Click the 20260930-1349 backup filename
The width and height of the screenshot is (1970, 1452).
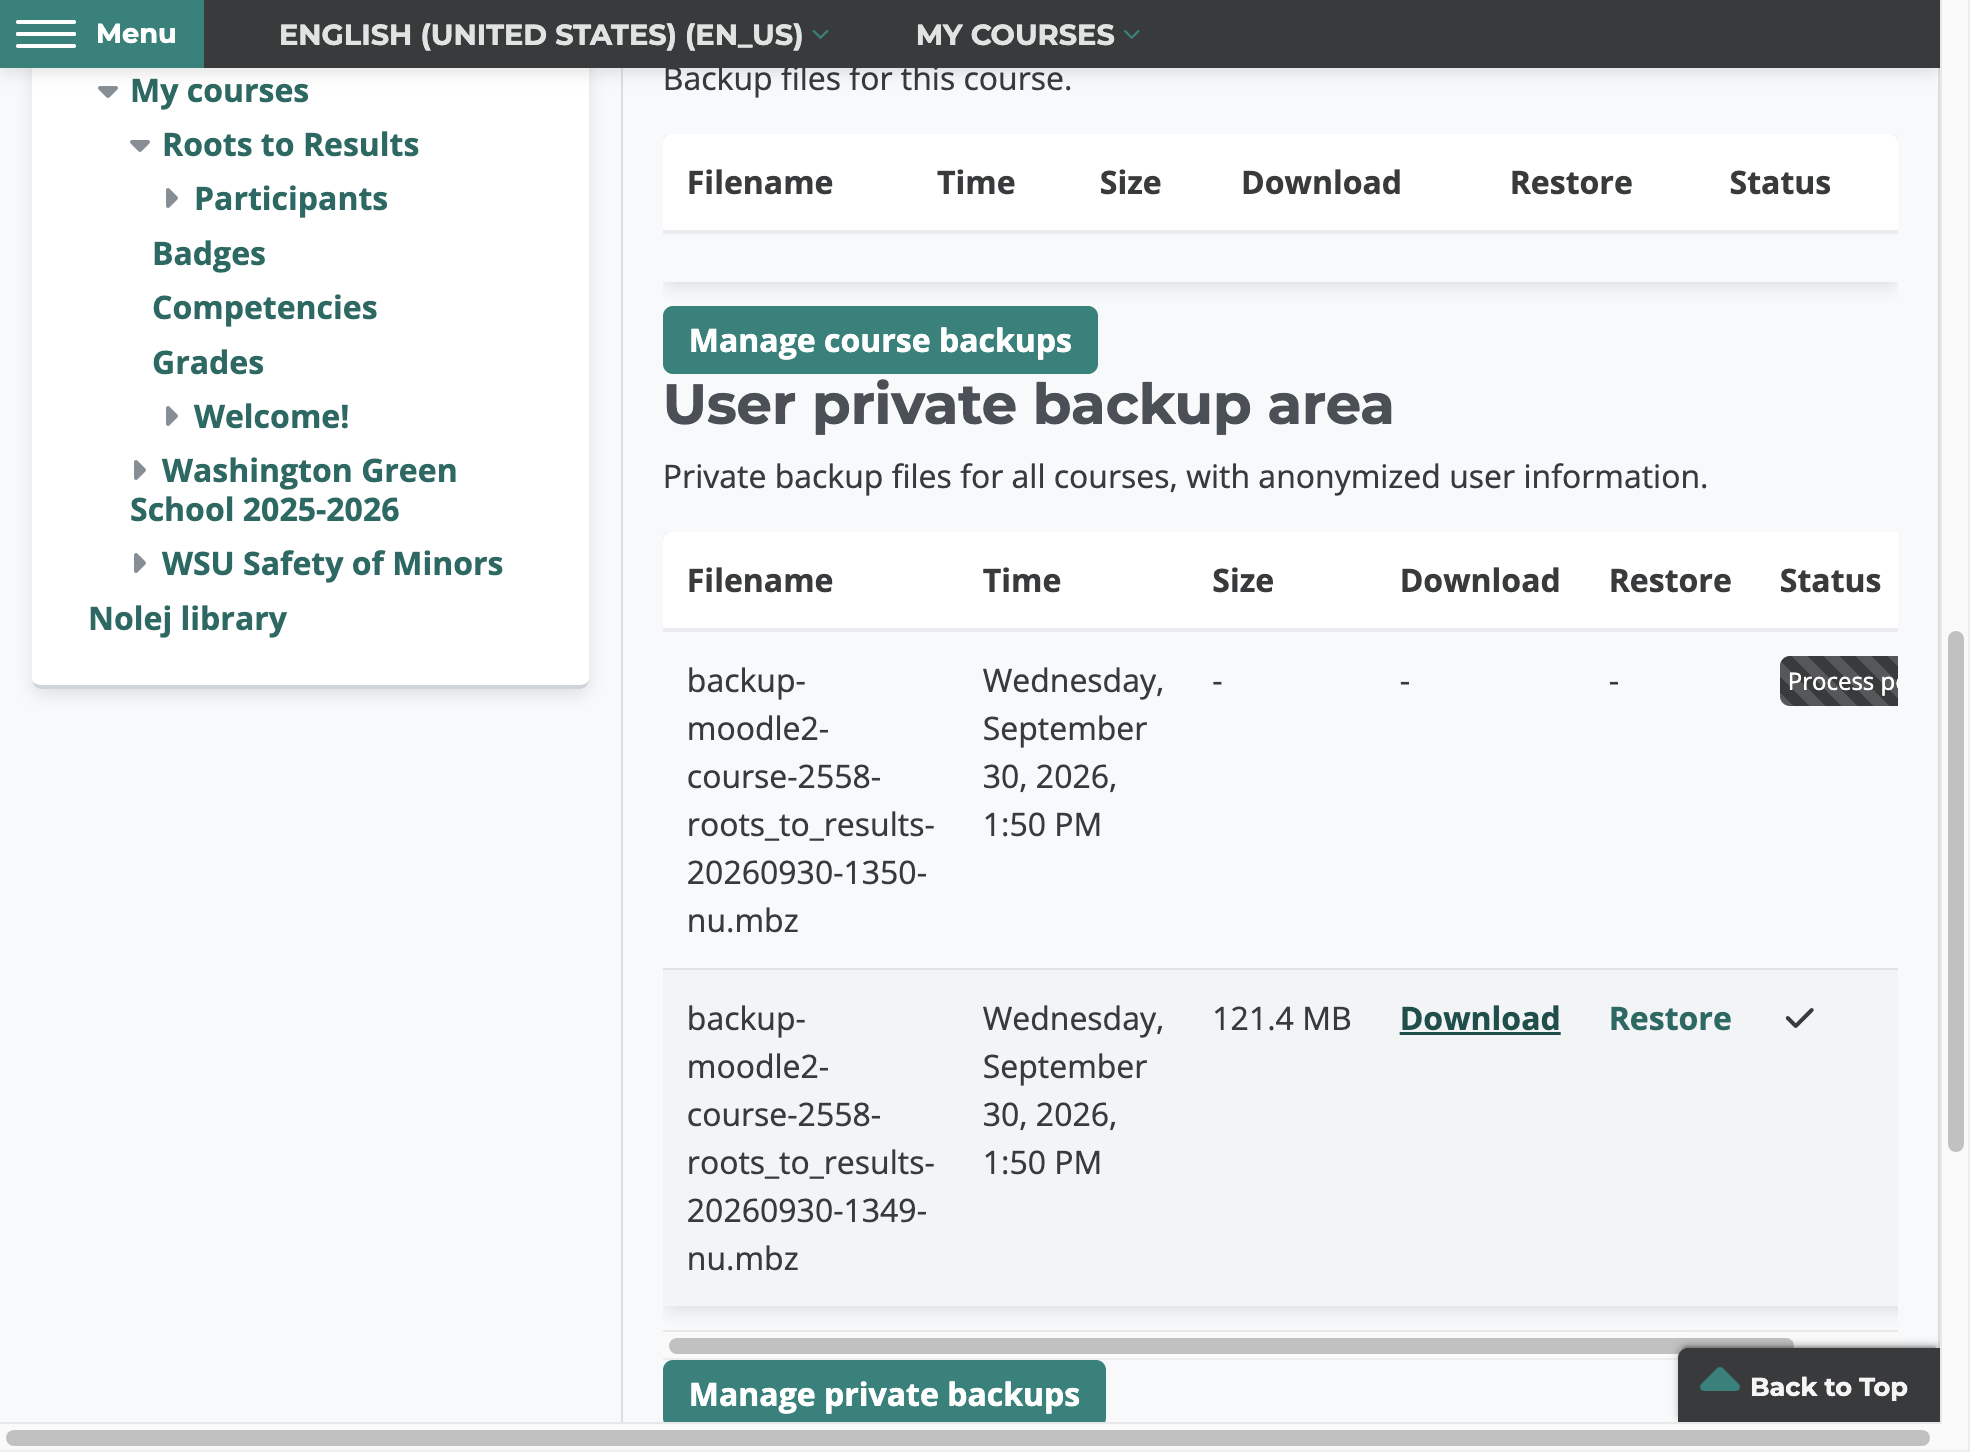coord(810,1138)
